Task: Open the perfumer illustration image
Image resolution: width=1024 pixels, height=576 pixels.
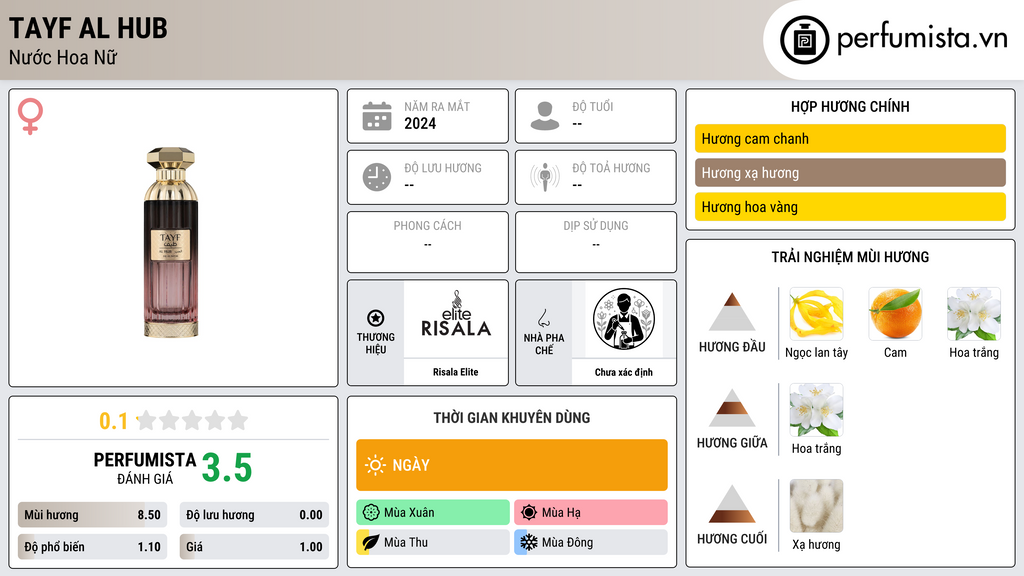Action: click(x=624, y=319)
